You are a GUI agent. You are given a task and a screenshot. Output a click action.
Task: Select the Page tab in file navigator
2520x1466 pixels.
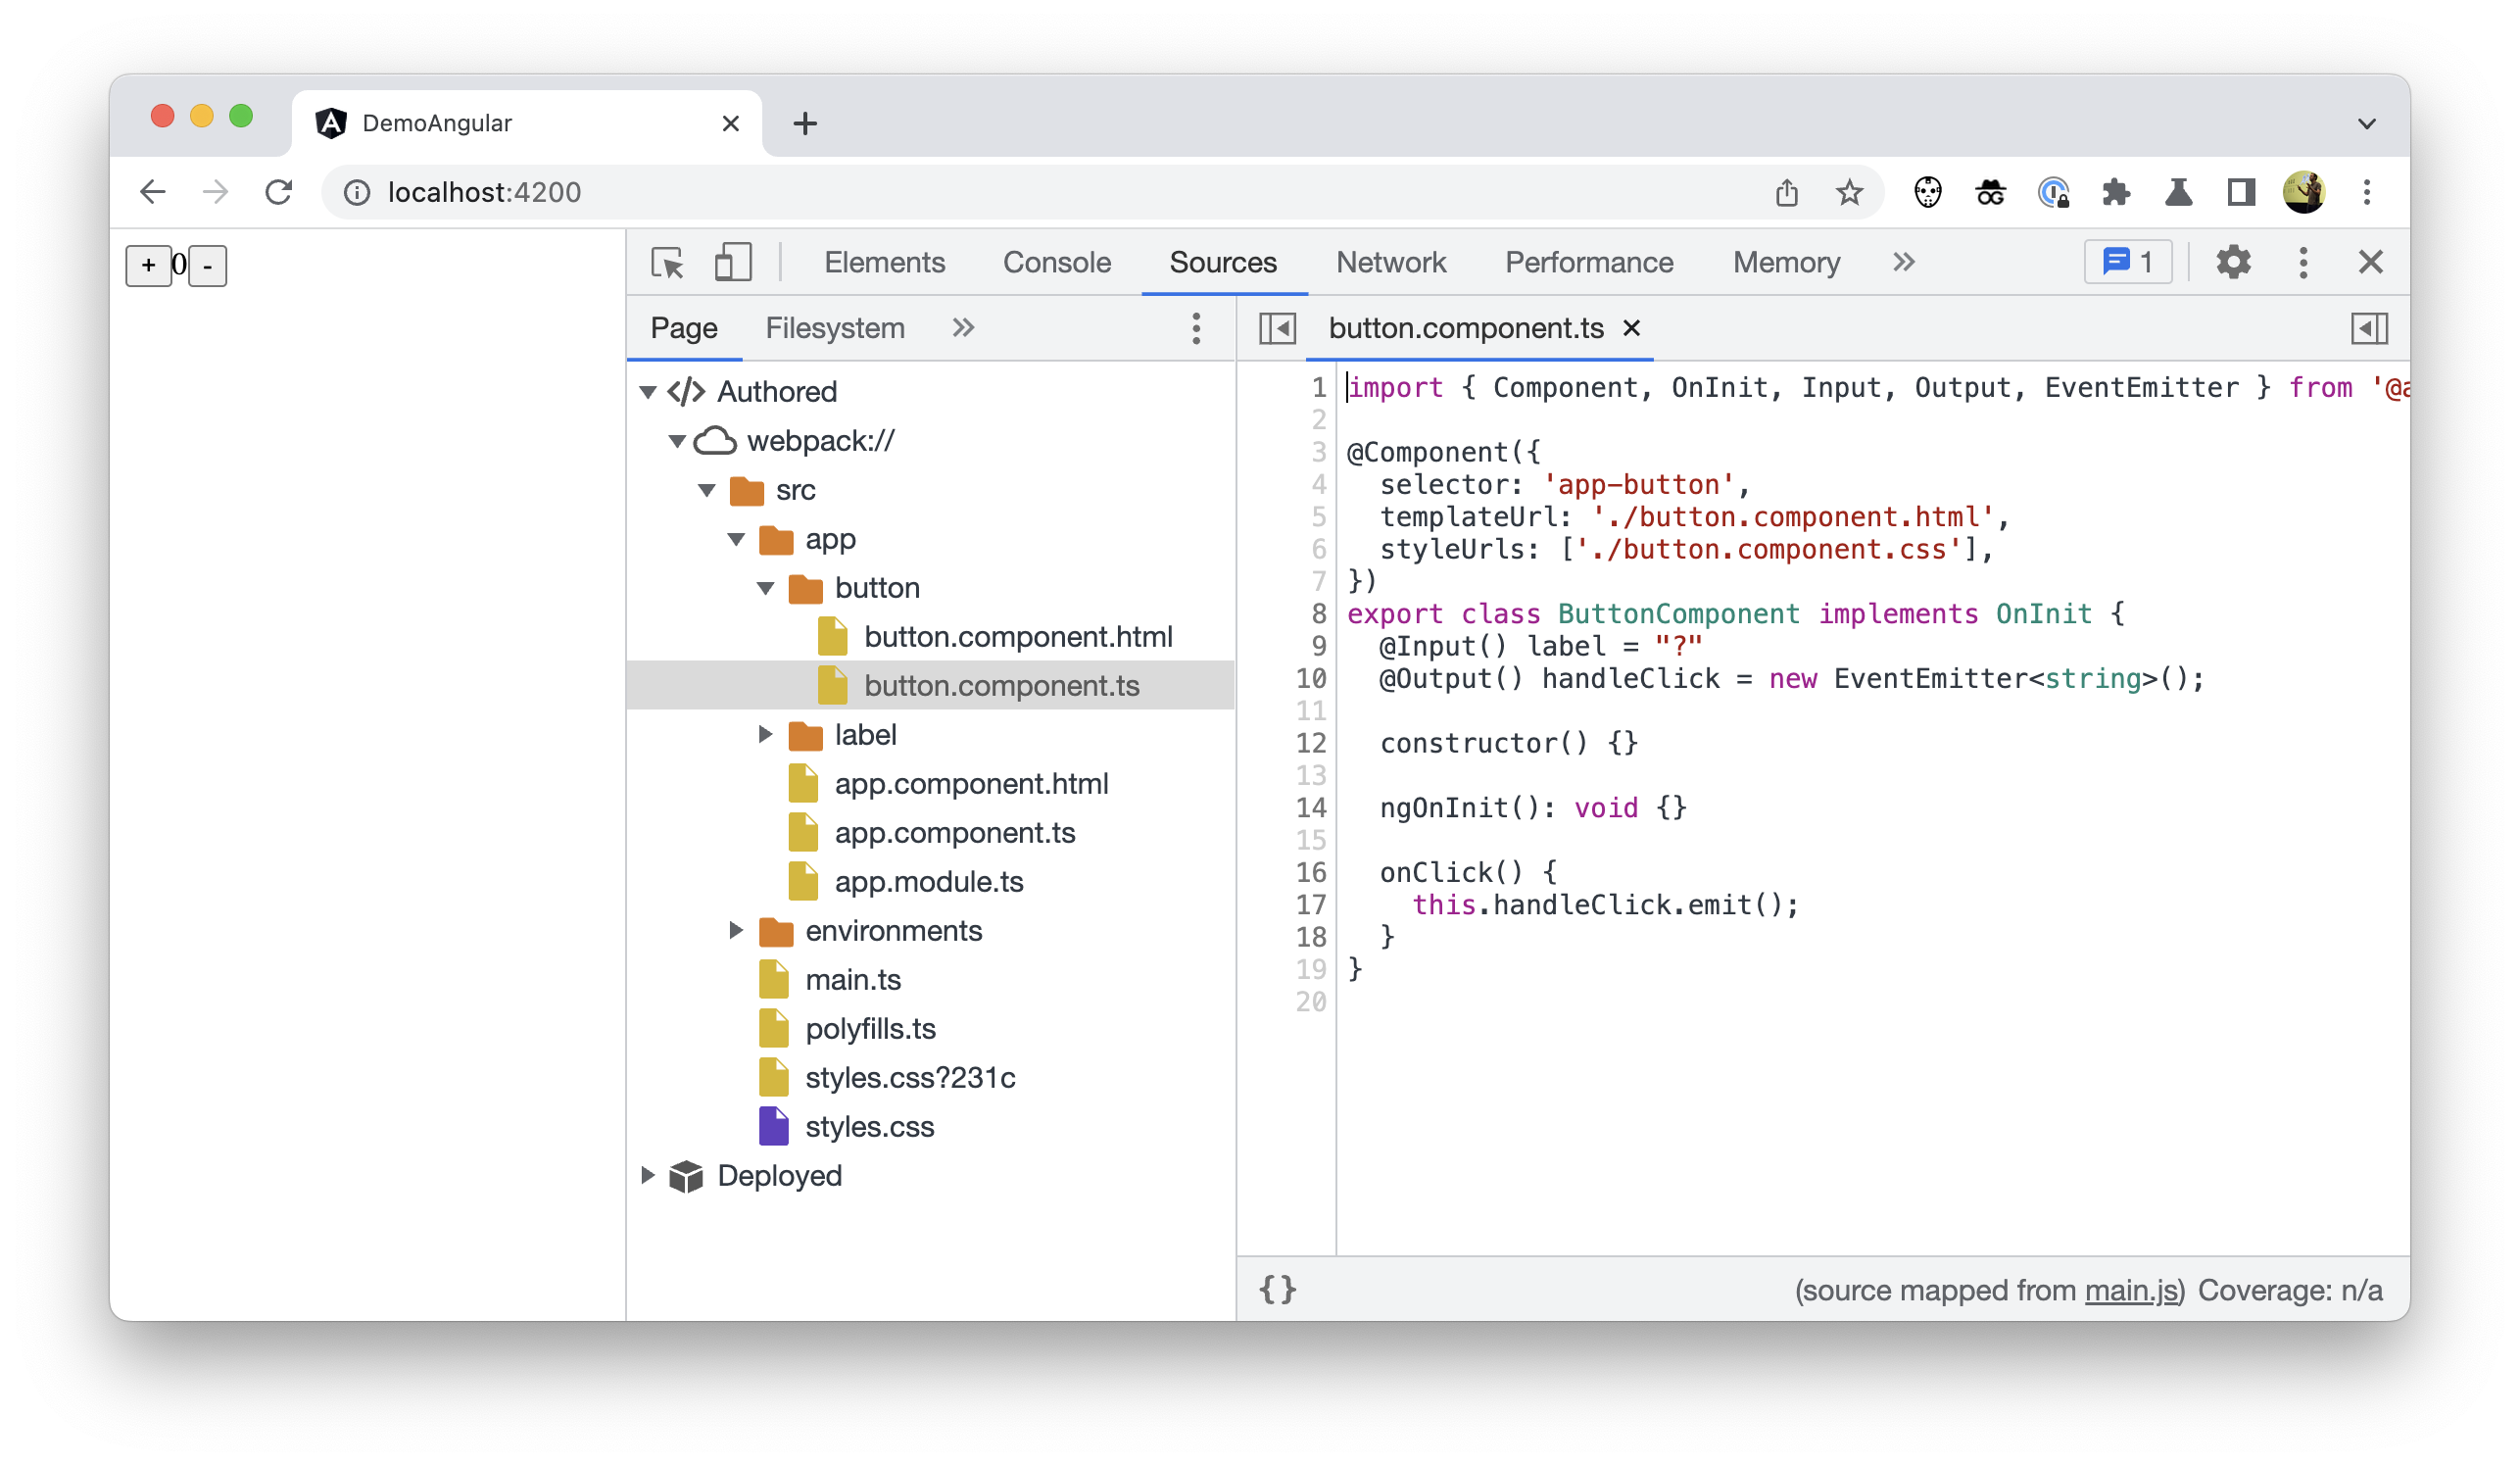pyautogui.click(x=684, y=326)
